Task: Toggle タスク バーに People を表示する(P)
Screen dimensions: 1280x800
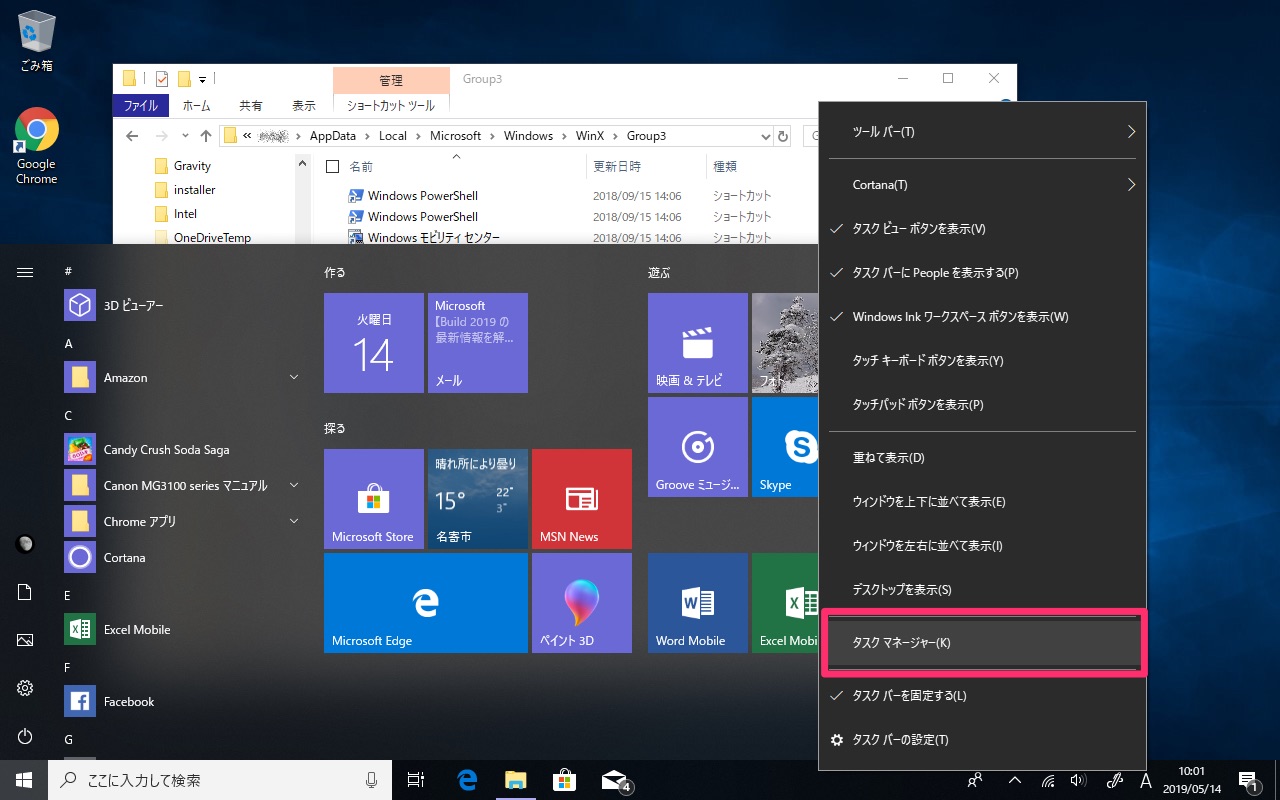Action: (982, 273)
